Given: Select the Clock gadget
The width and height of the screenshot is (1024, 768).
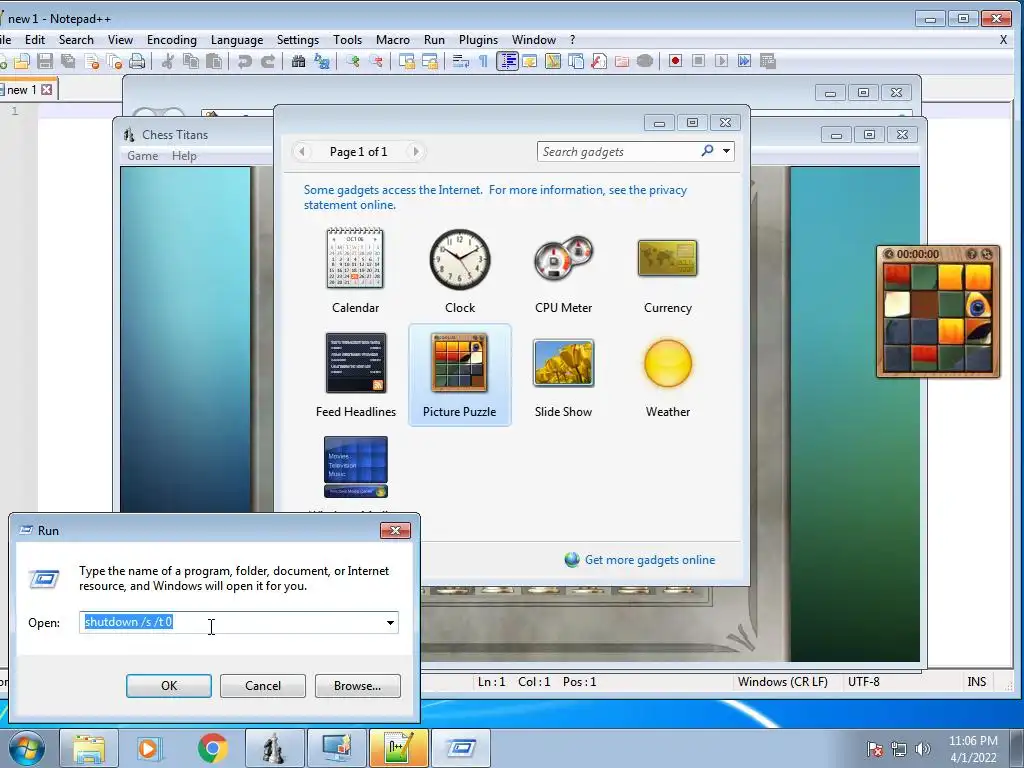Looking at the screenshot, I should coord(460,270).
